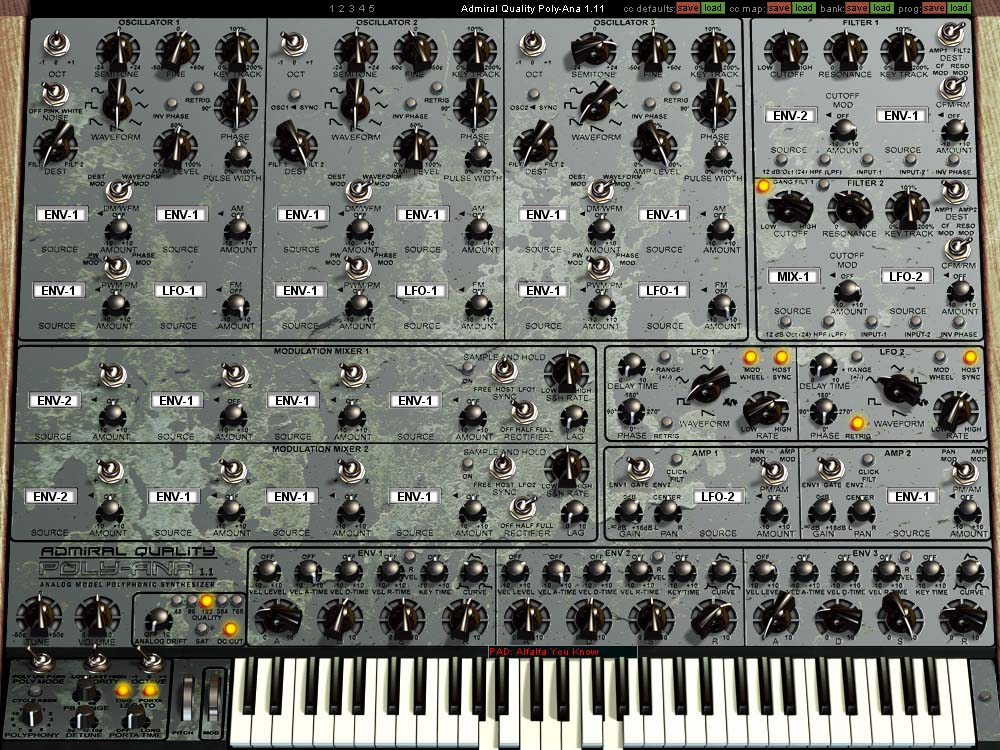Open Modulation Mixer 1 ENV-2 source selector
The width and height of the screenshot is (1000, 750).
(x=54, y=401)
